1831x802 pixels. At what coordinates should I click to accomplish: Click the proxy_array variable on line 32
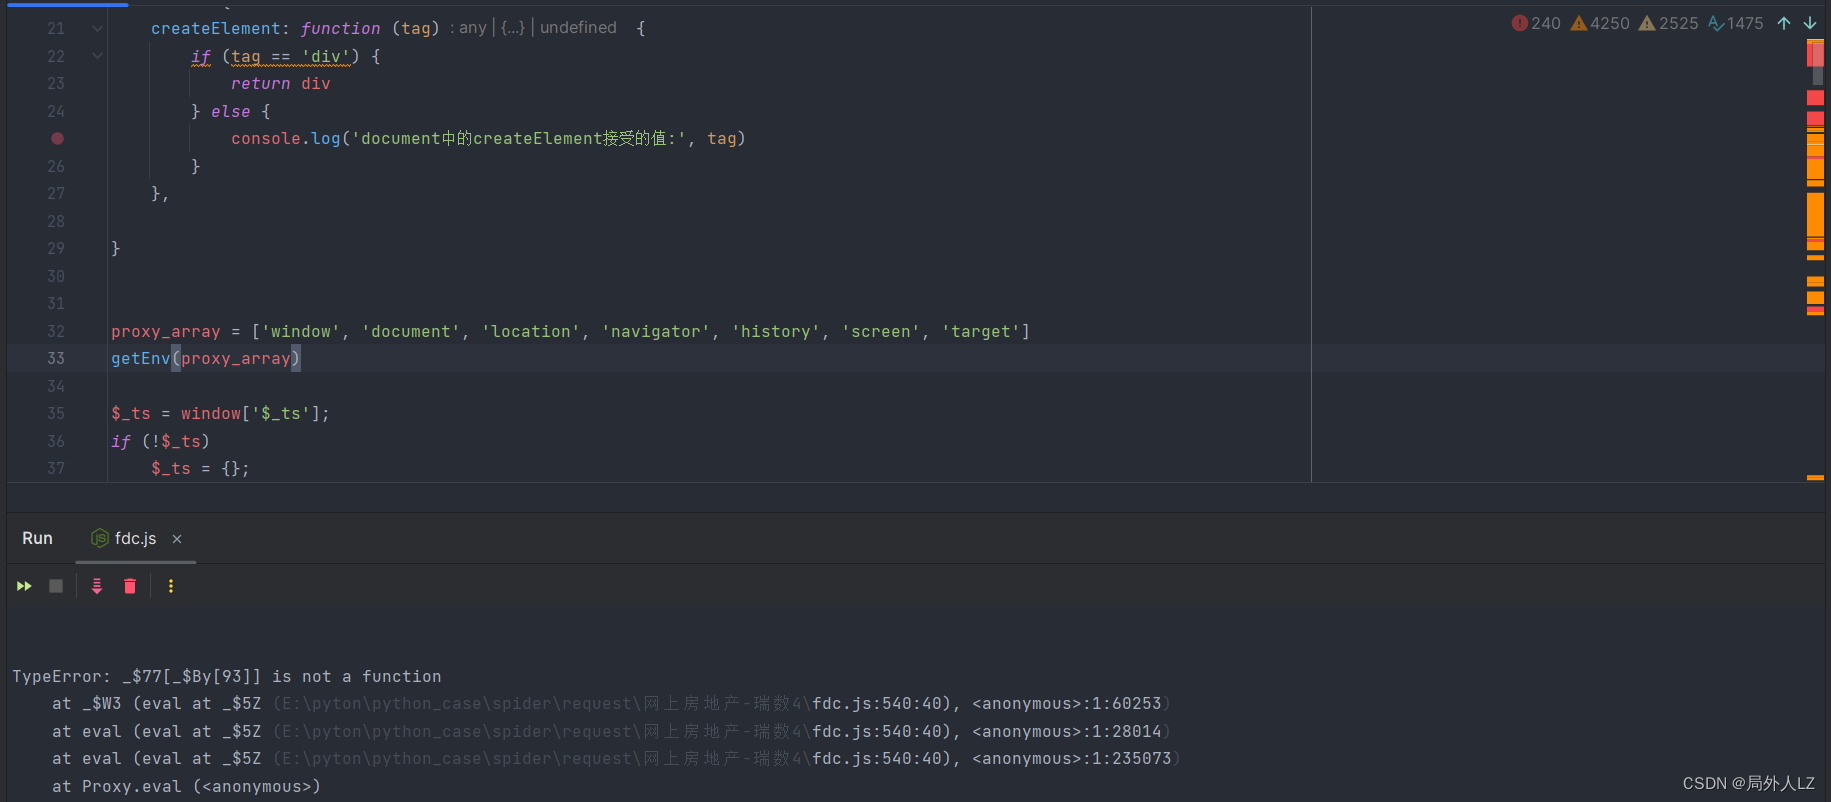click(x=166, y=331)
